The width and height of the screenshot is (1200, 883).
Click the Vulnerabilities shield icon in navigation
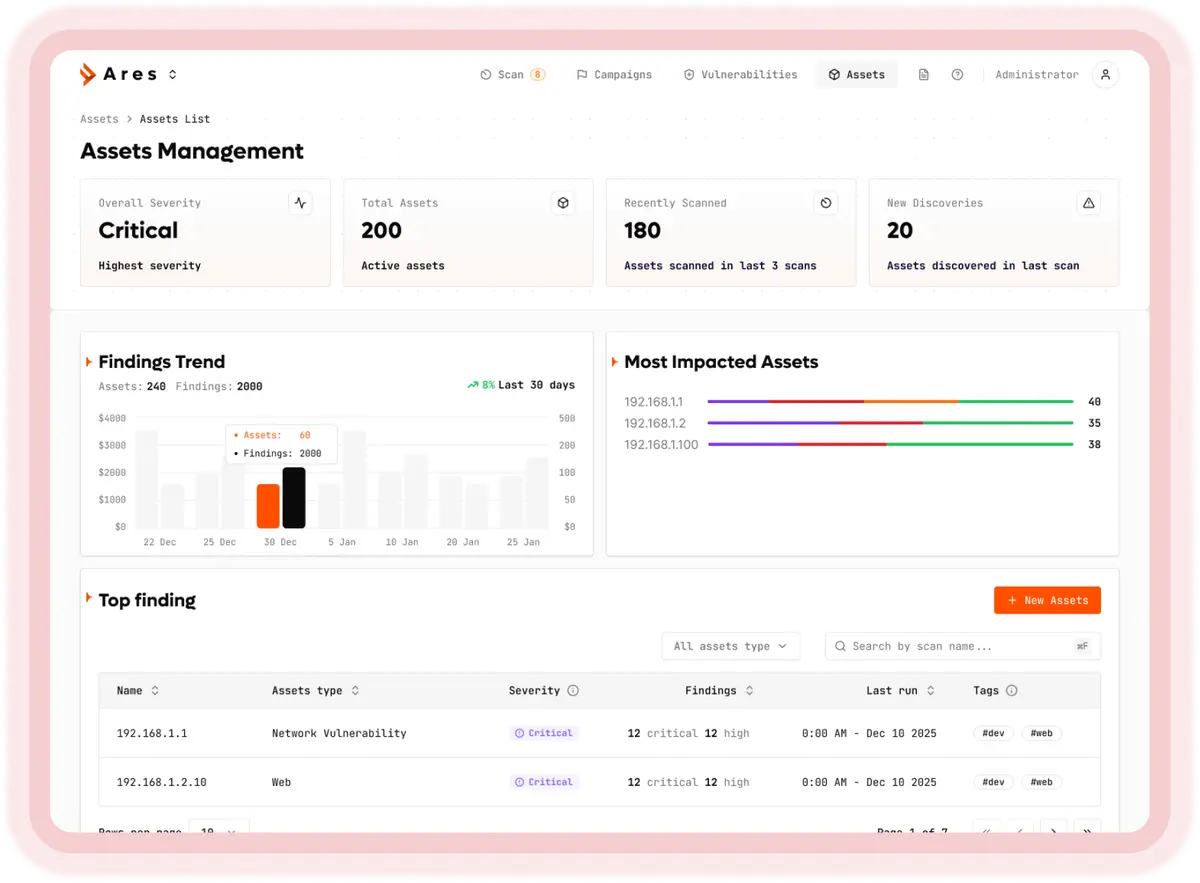688,74
